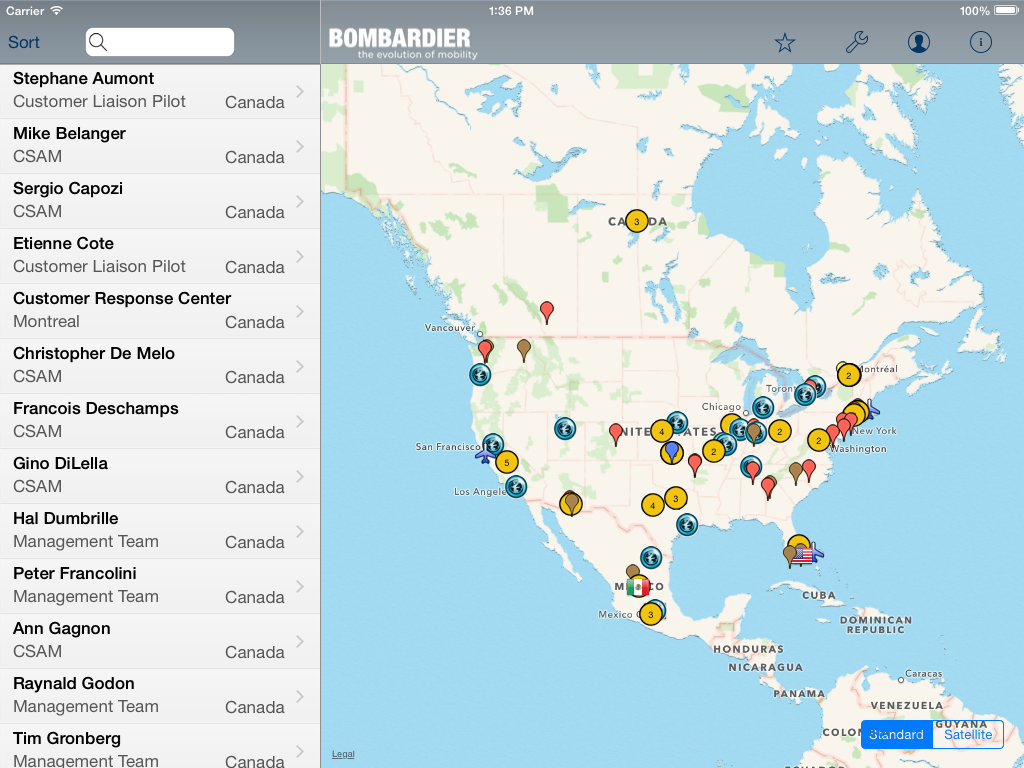Image resolution: width=1024 pixels, height=768 pixels.
Task: Tap the globe marker on Texas coast
Action: pyautogui.click(x=686, y=524)
